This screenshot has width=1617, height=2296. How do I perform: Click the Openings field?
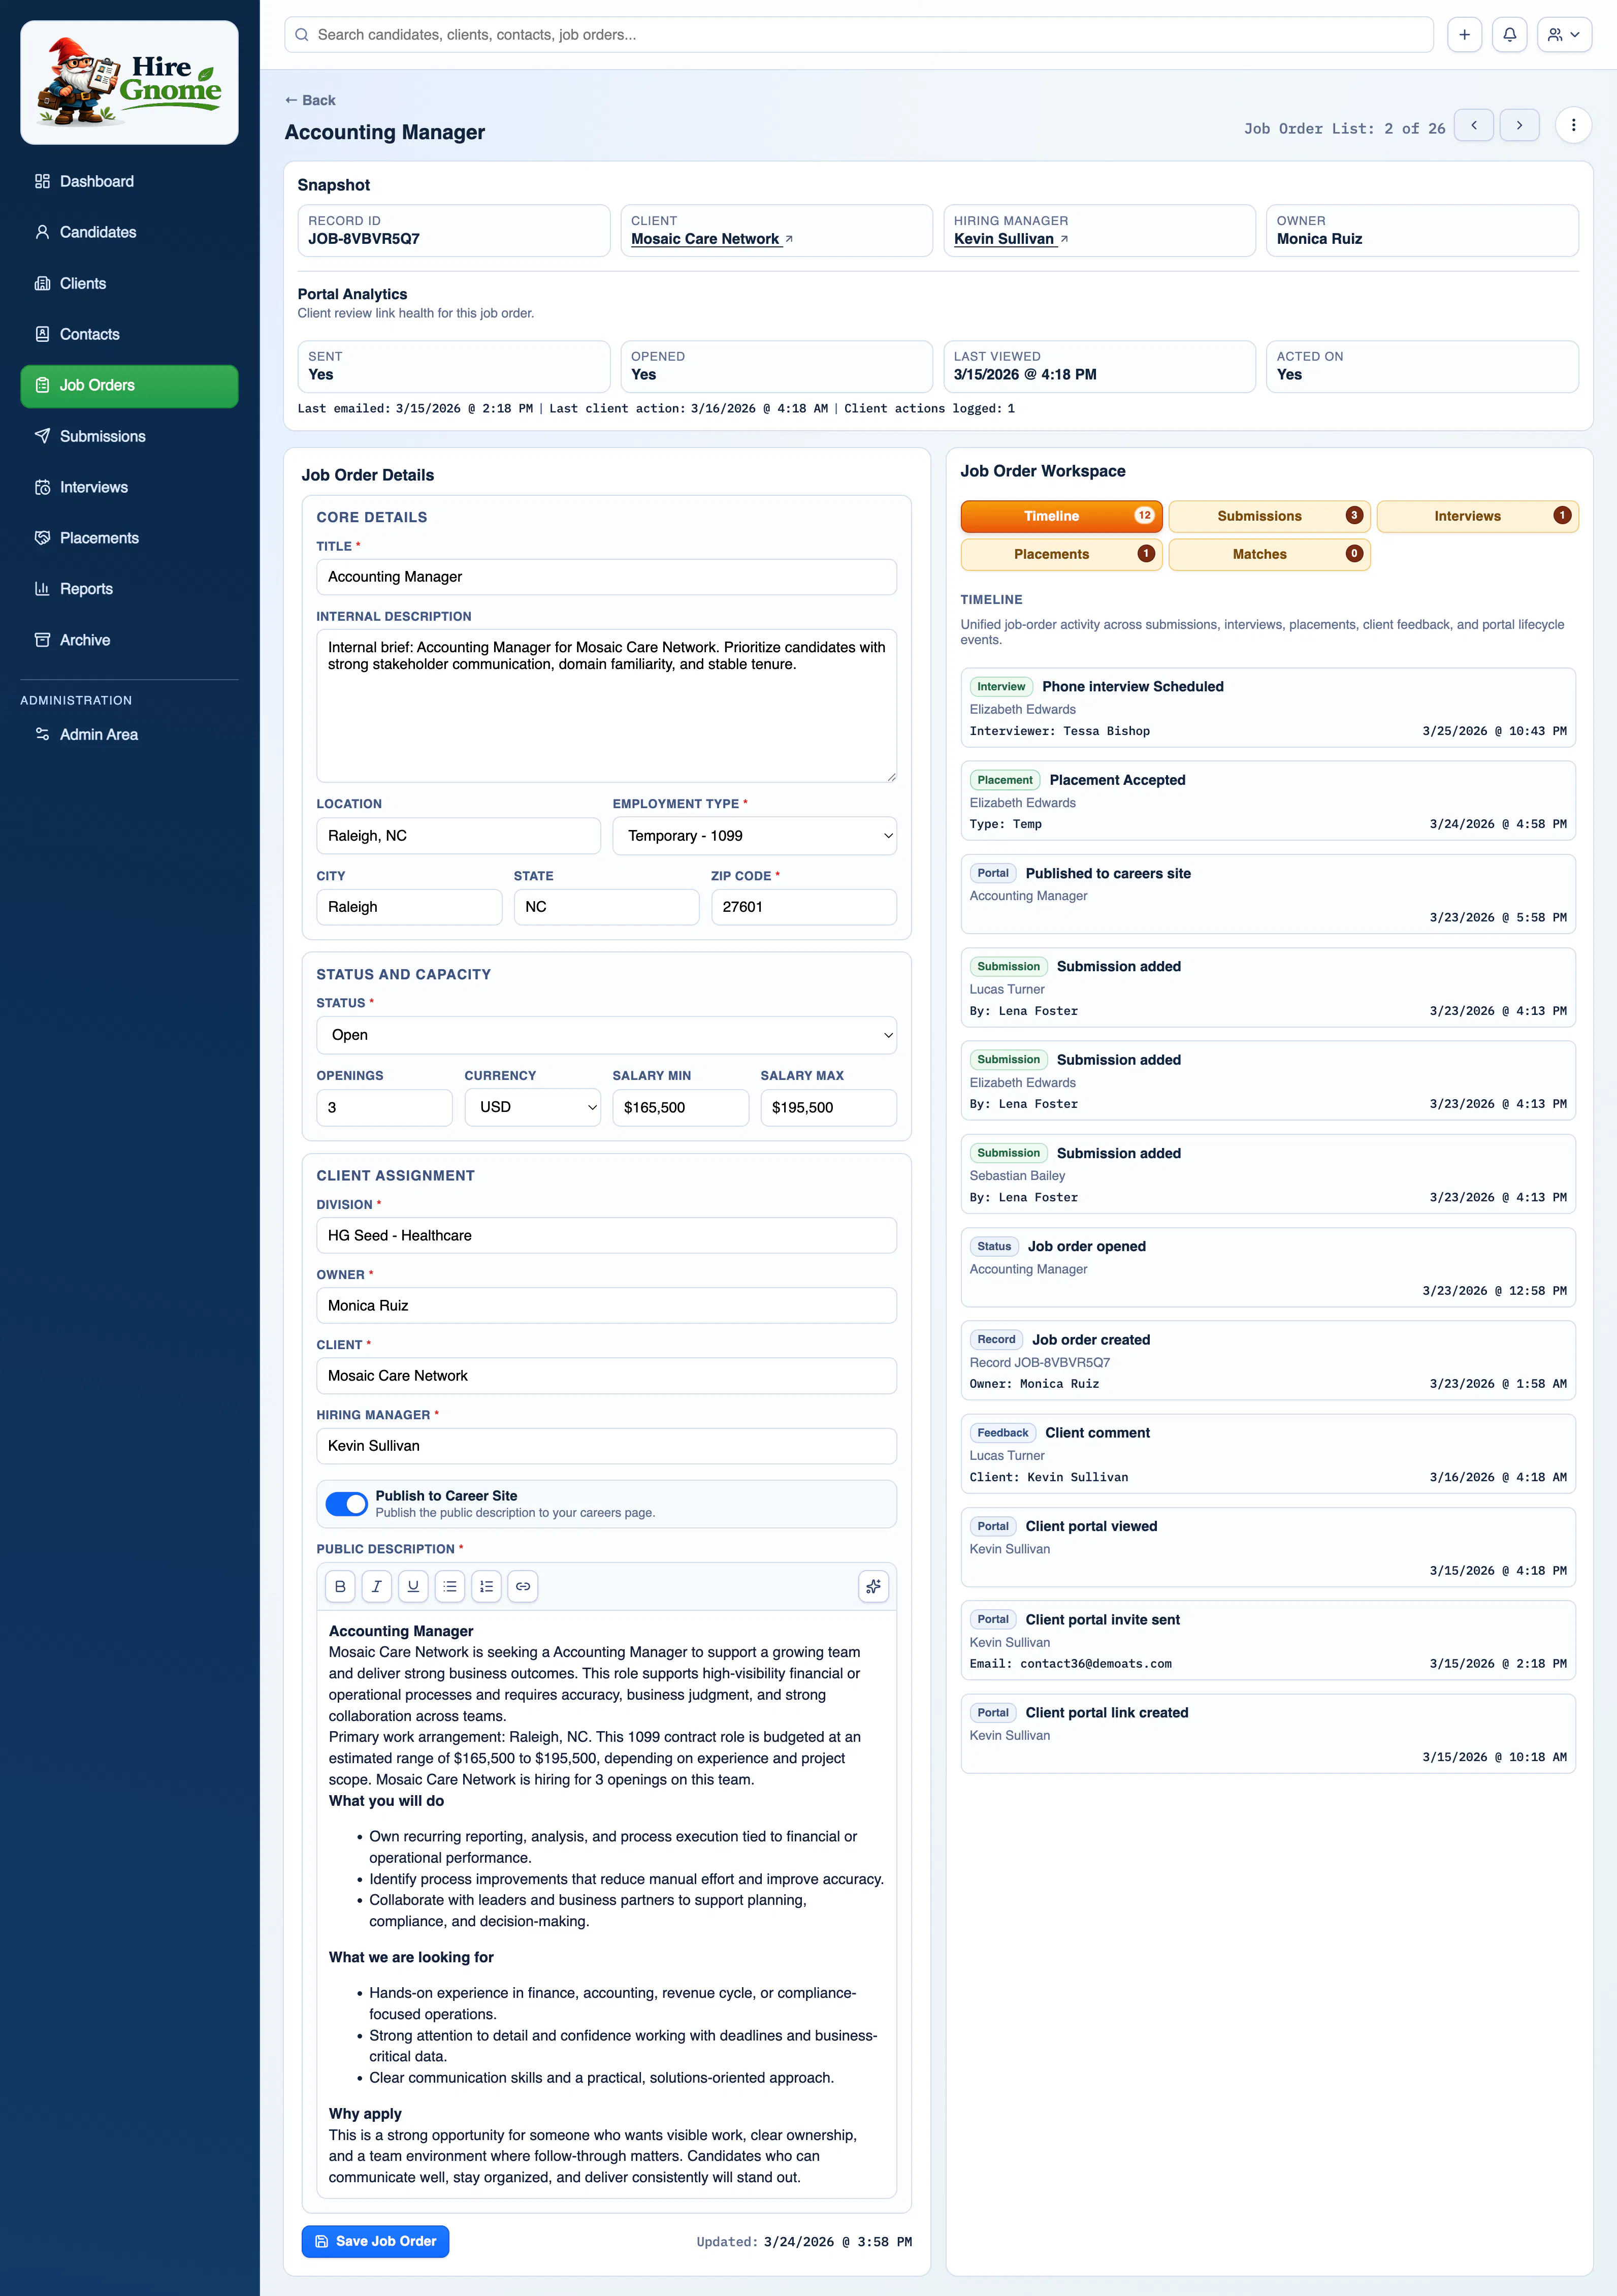[x=384, y=1108]
